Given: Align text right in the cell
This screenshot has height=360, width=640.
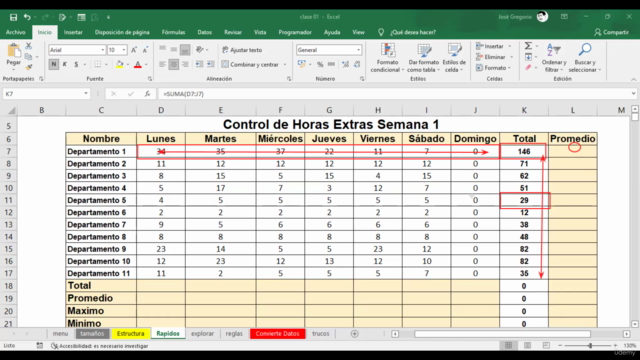Looking at the screenshot, I should [185, 64].
